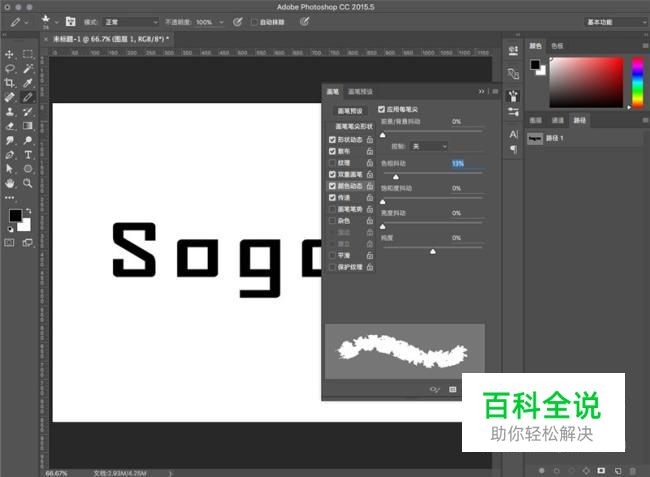Select the Dodge tool
Viewport: 650px width, 477px height.
[x=28, y=140]
